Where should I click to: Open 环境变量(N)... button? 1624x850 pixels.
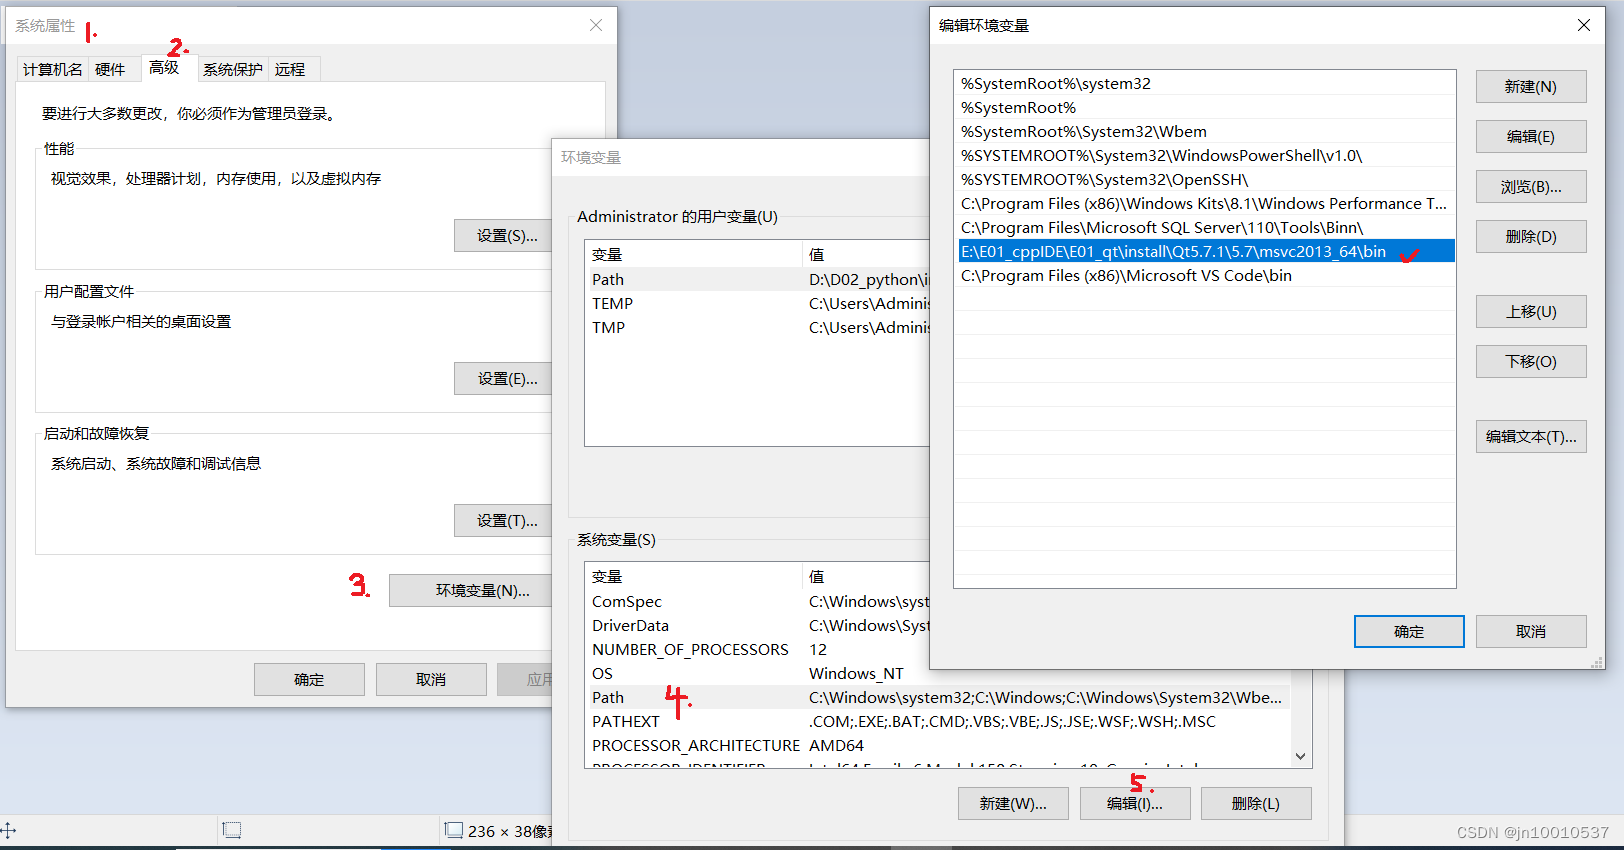pos(470,591)
